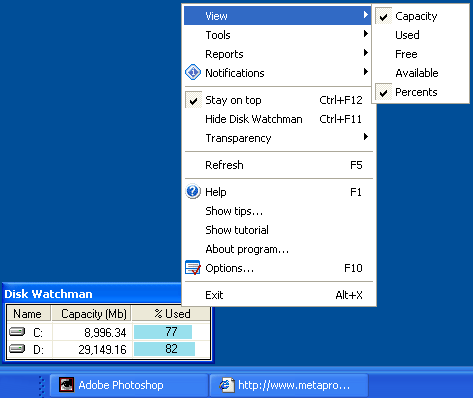Click the C: drive 77 percent usage bar

[x=163, y=332]
